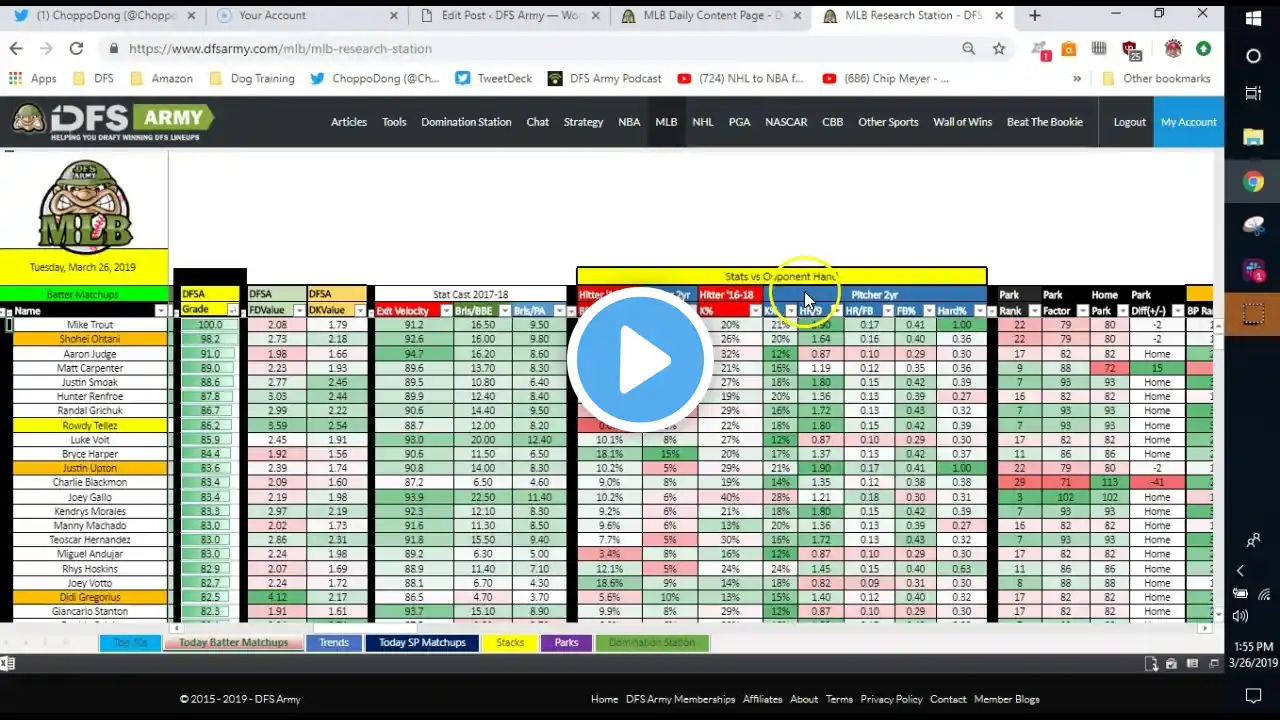Viewport: 1280px width, 720px height.
Task: Open a new browser tab
Action: pos(1035,15)
